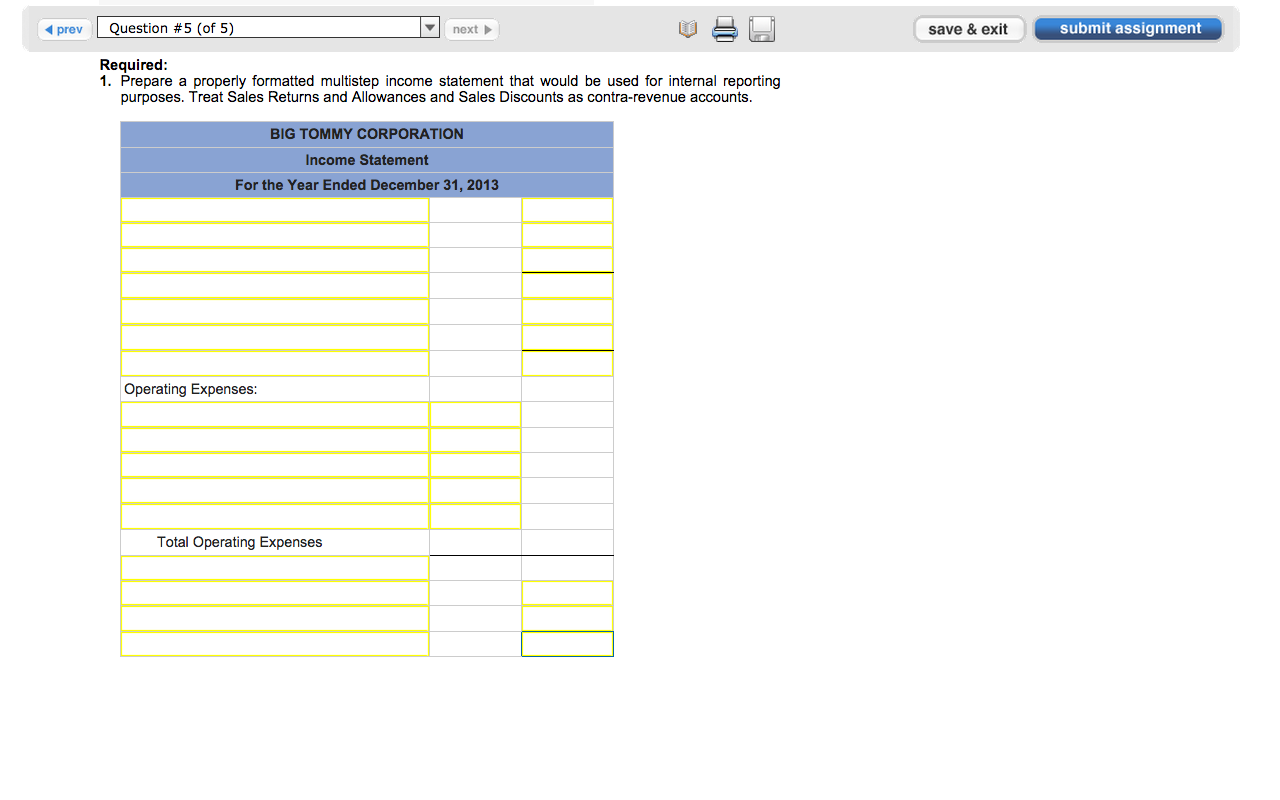The height and width of the screenshot is (800, 1280).
Task: Click the Required: heading text
Action: coord(134,65)
